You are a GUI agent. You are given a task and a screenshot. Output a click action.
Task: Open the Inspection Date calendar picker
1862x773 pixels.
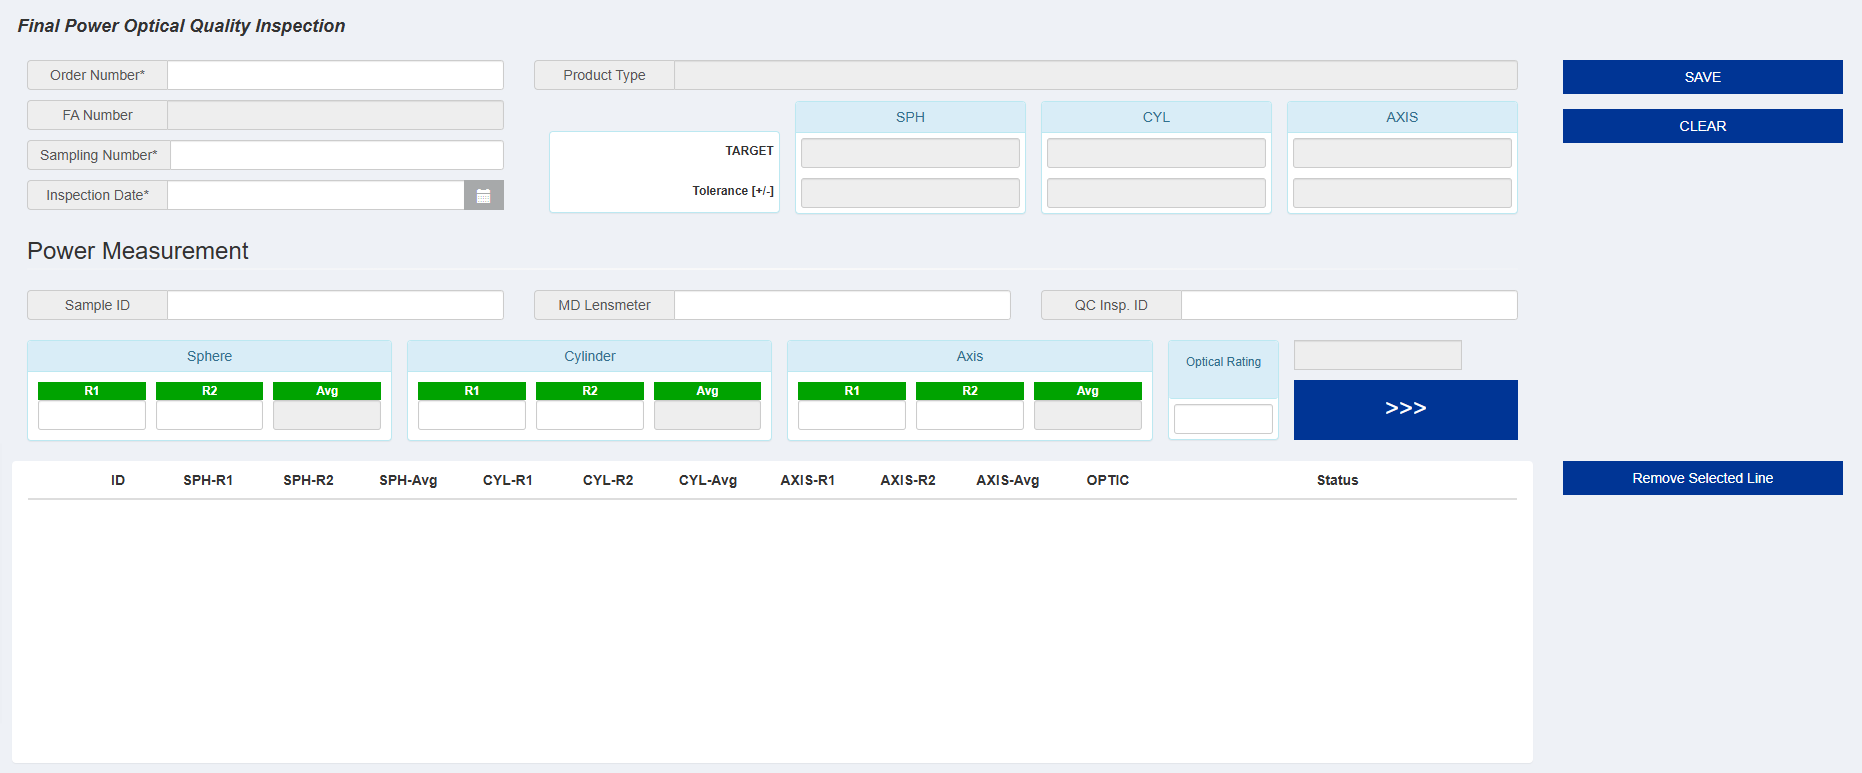483,196
